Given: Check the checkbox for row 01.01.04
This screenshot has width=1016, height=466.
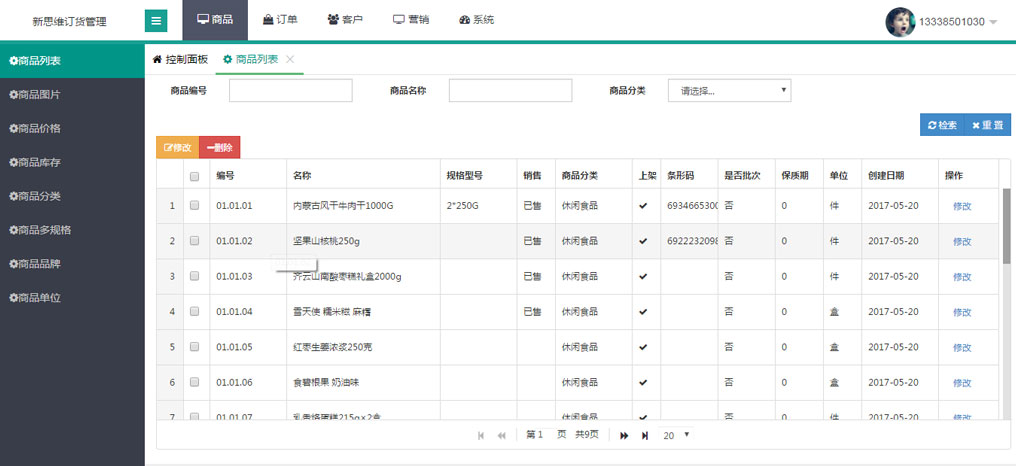Looking at the screenshot, I should 194,312.
